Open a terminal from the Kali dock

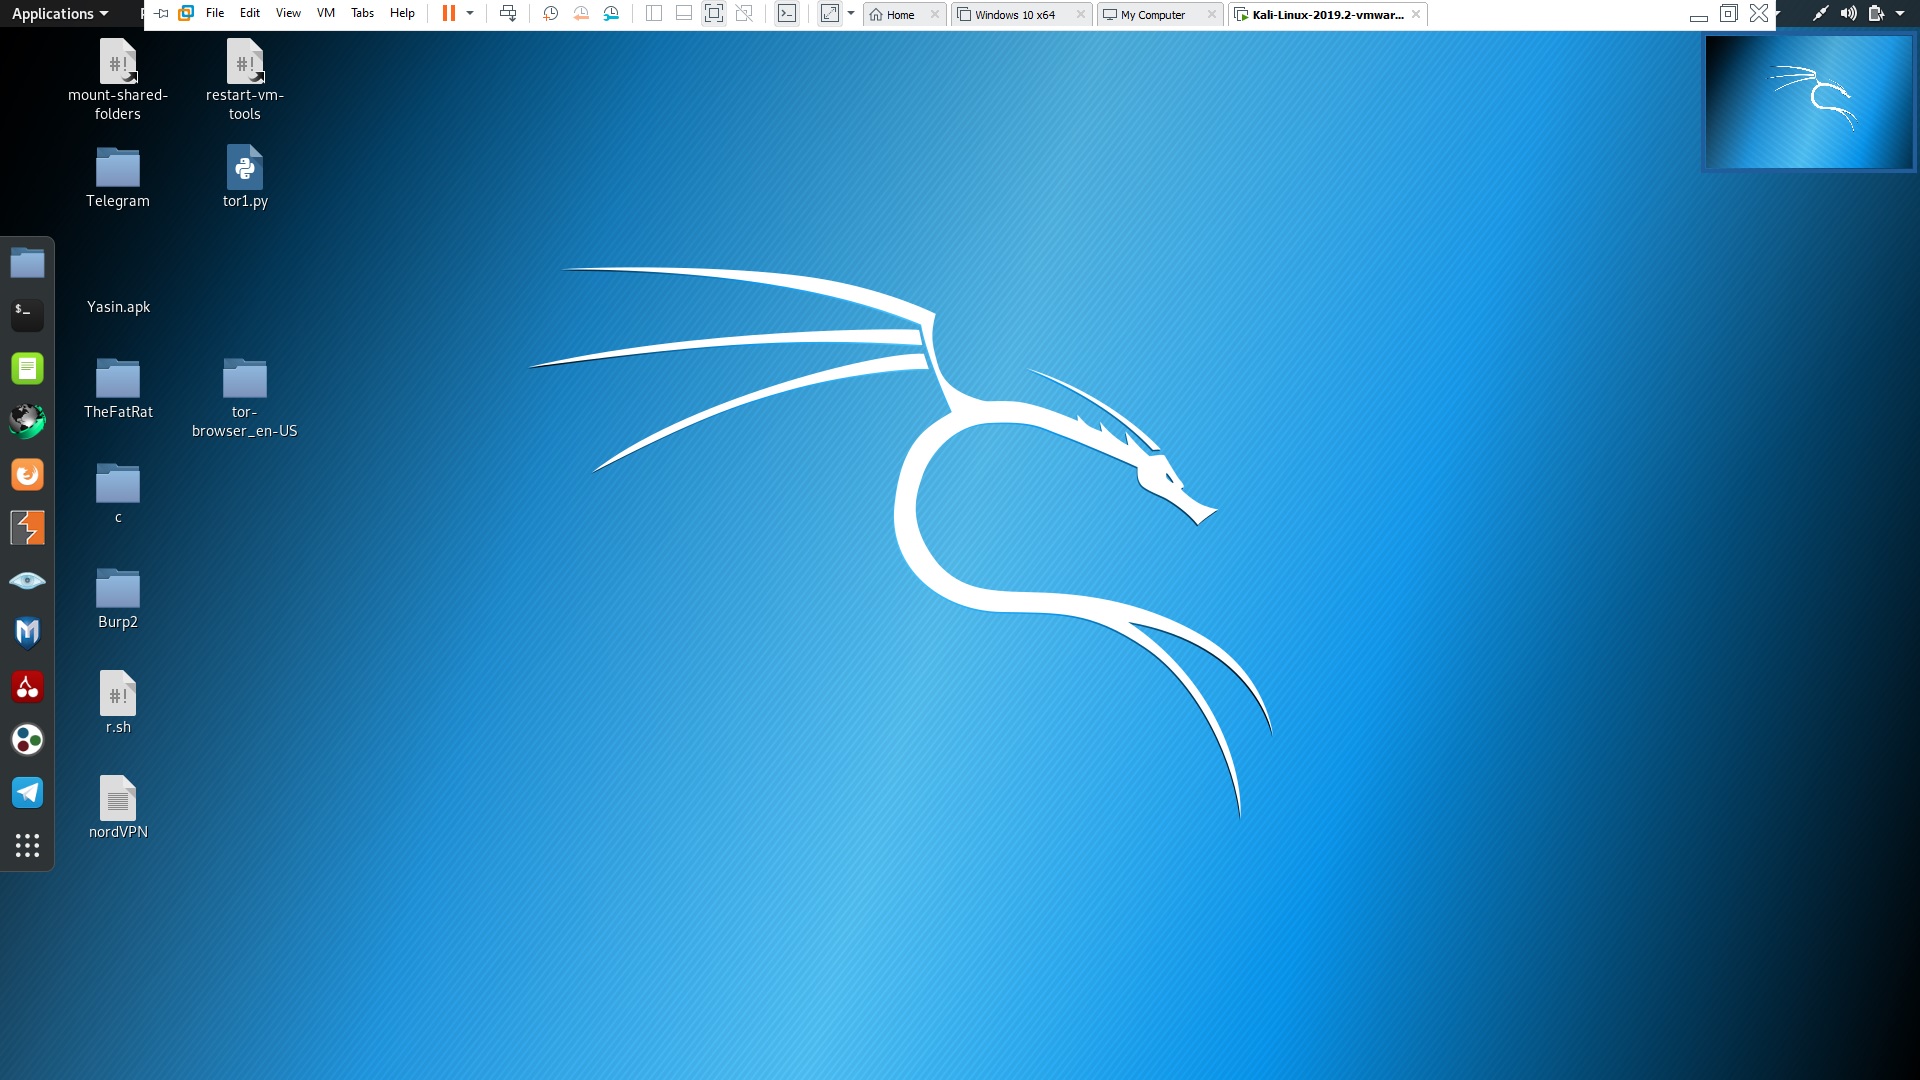[27, 314]
